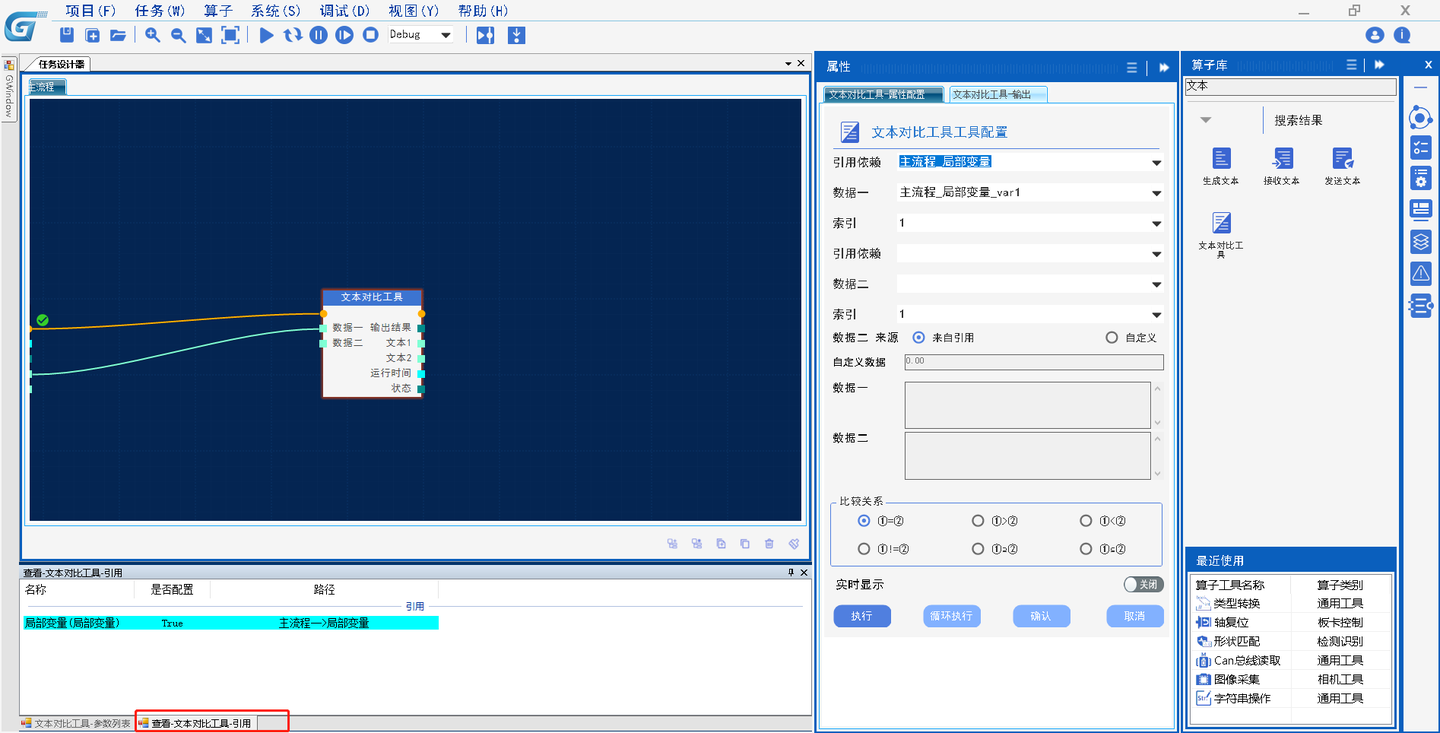Click the orbit circle icon in right sidebar
The height and width of the screenshot is (733, 1440).
coord(1420,118)
